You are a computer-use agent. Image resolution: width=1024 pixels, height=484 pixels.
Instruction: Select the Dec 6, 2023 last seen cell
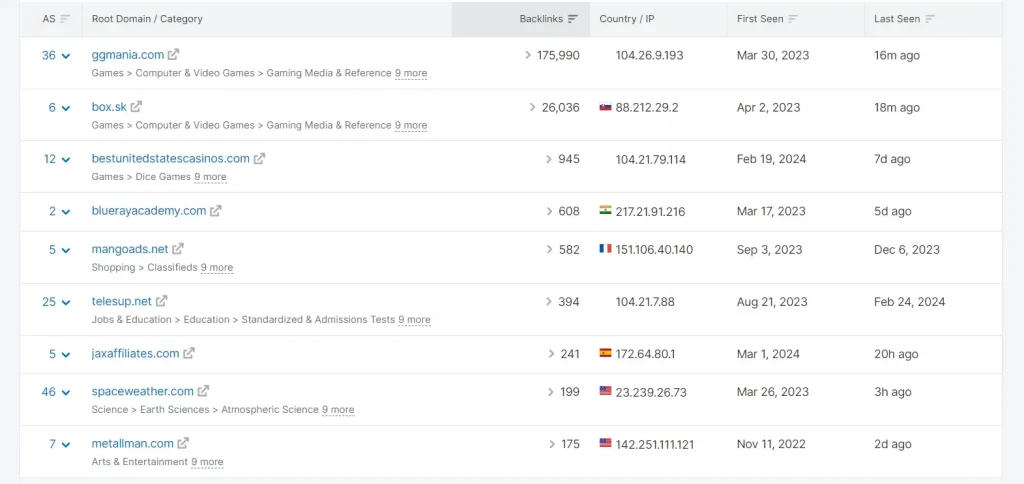(x=906, y=250)
